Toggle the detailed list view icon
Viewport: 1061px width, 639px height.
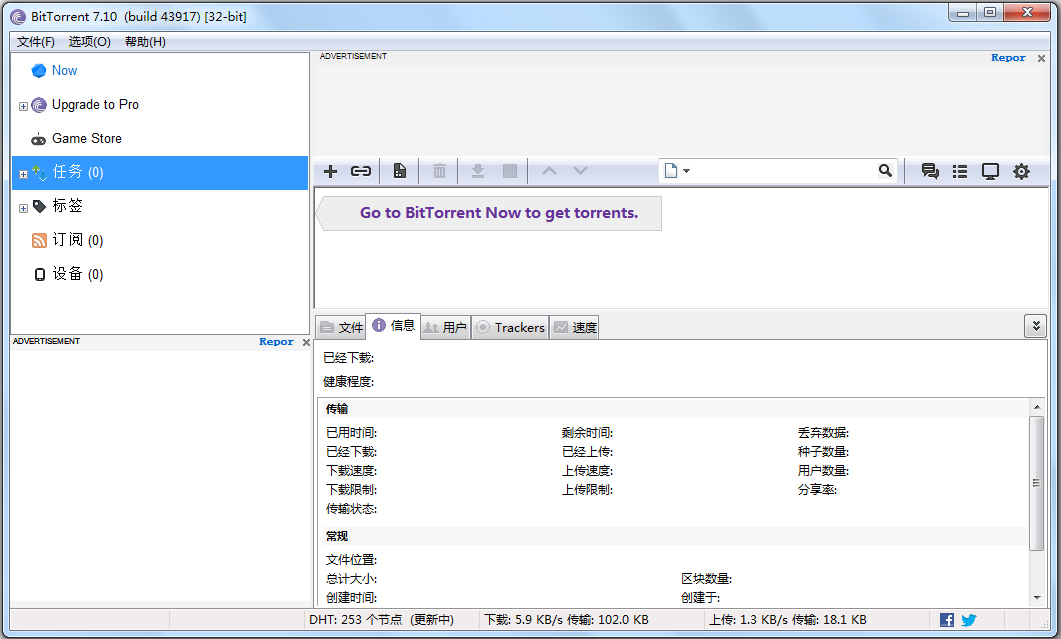[960, 171]
